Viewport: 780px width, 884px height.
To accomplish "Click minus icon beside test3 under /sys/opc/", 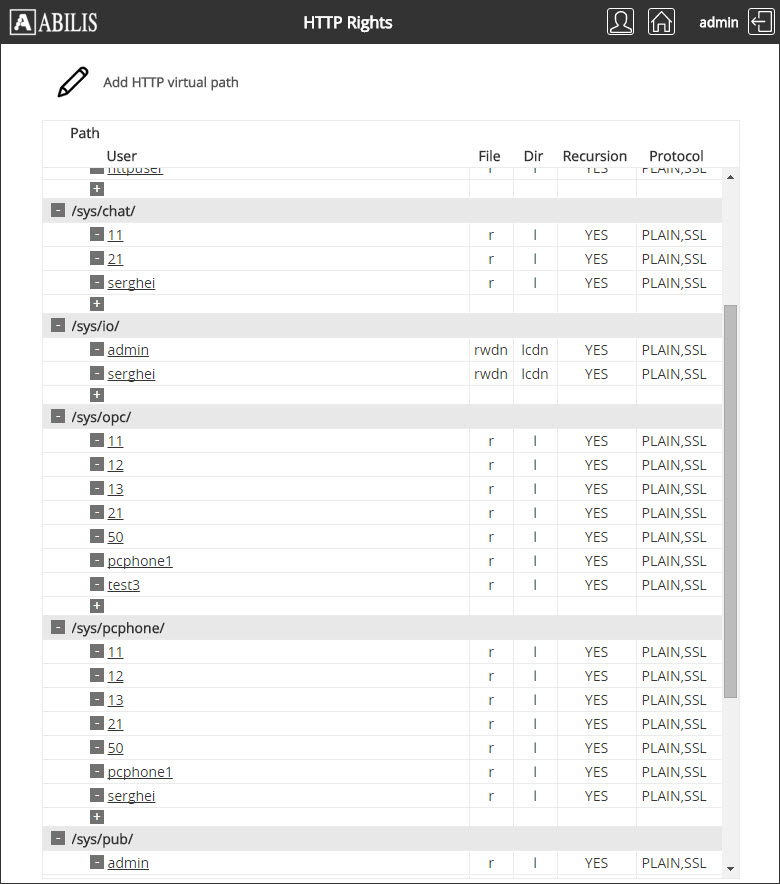I will pos(97,585).
